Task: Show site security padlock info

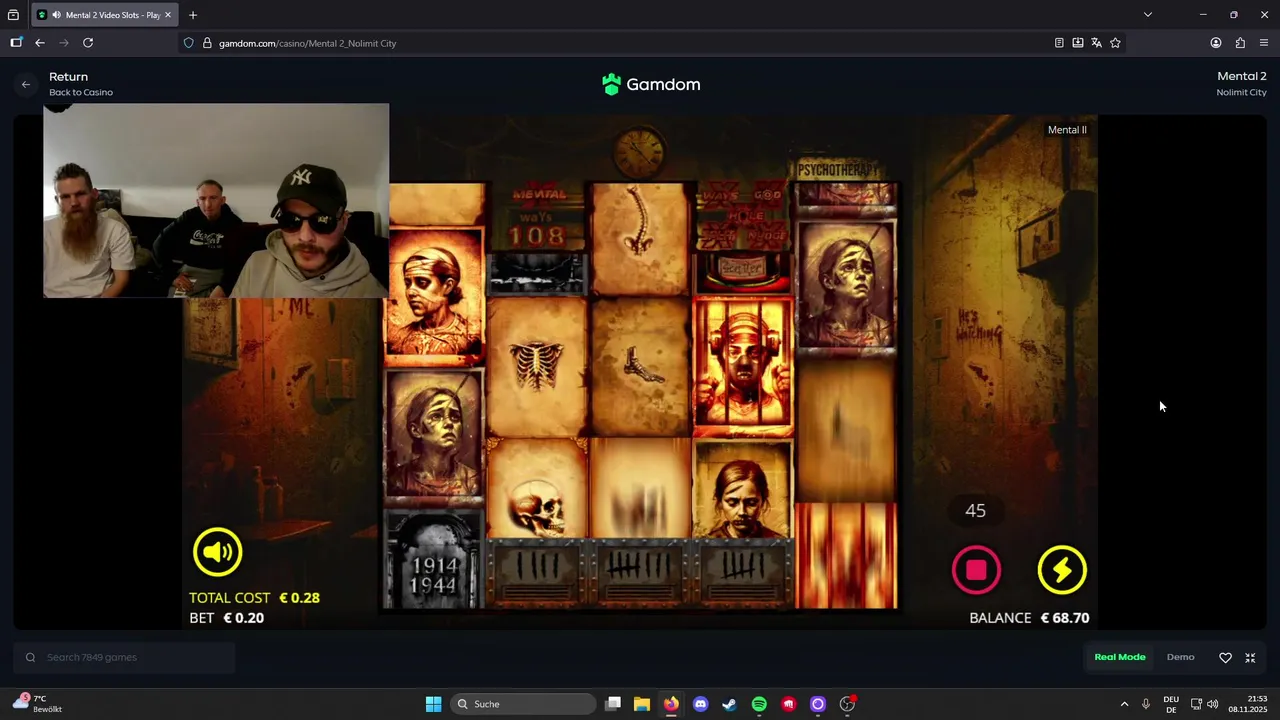Action: click(207, 43)
